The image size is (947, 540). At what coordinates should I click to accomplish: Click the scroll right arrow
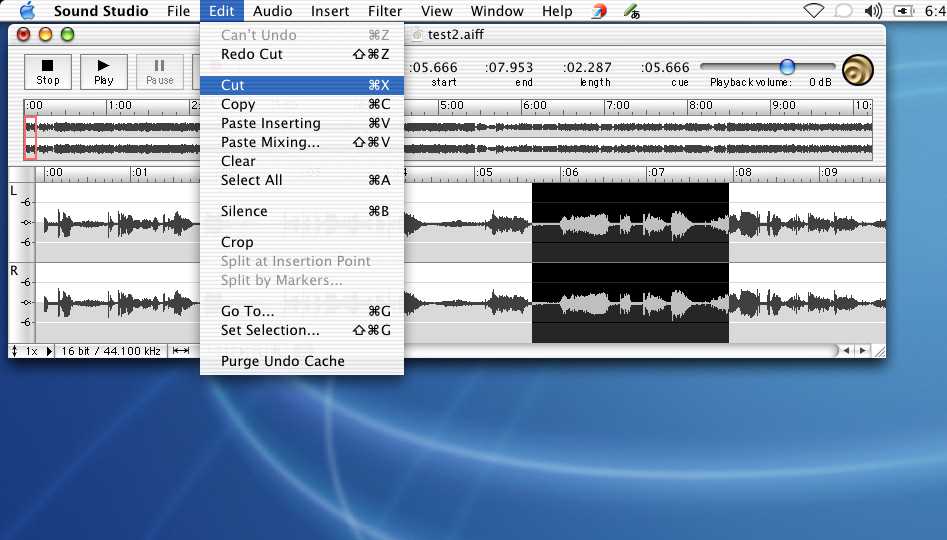863,350
